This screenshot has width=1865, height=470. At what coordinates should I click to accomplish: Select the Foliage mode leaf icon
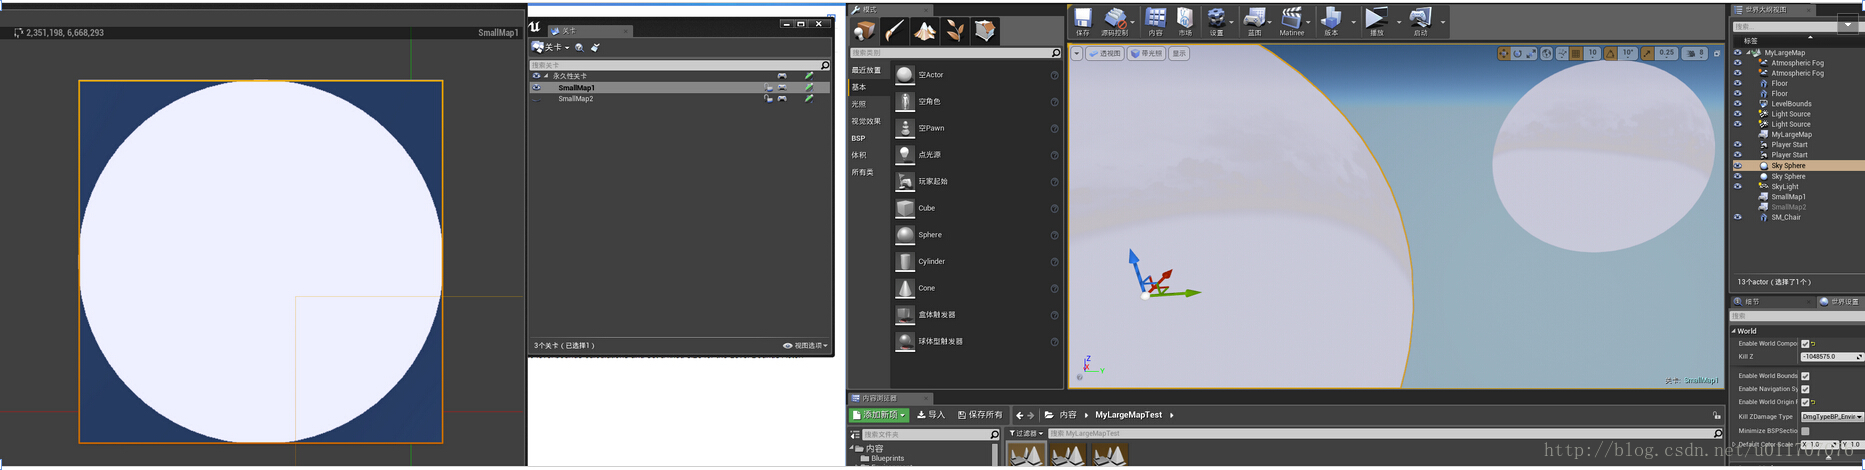[x=955, y=31]
